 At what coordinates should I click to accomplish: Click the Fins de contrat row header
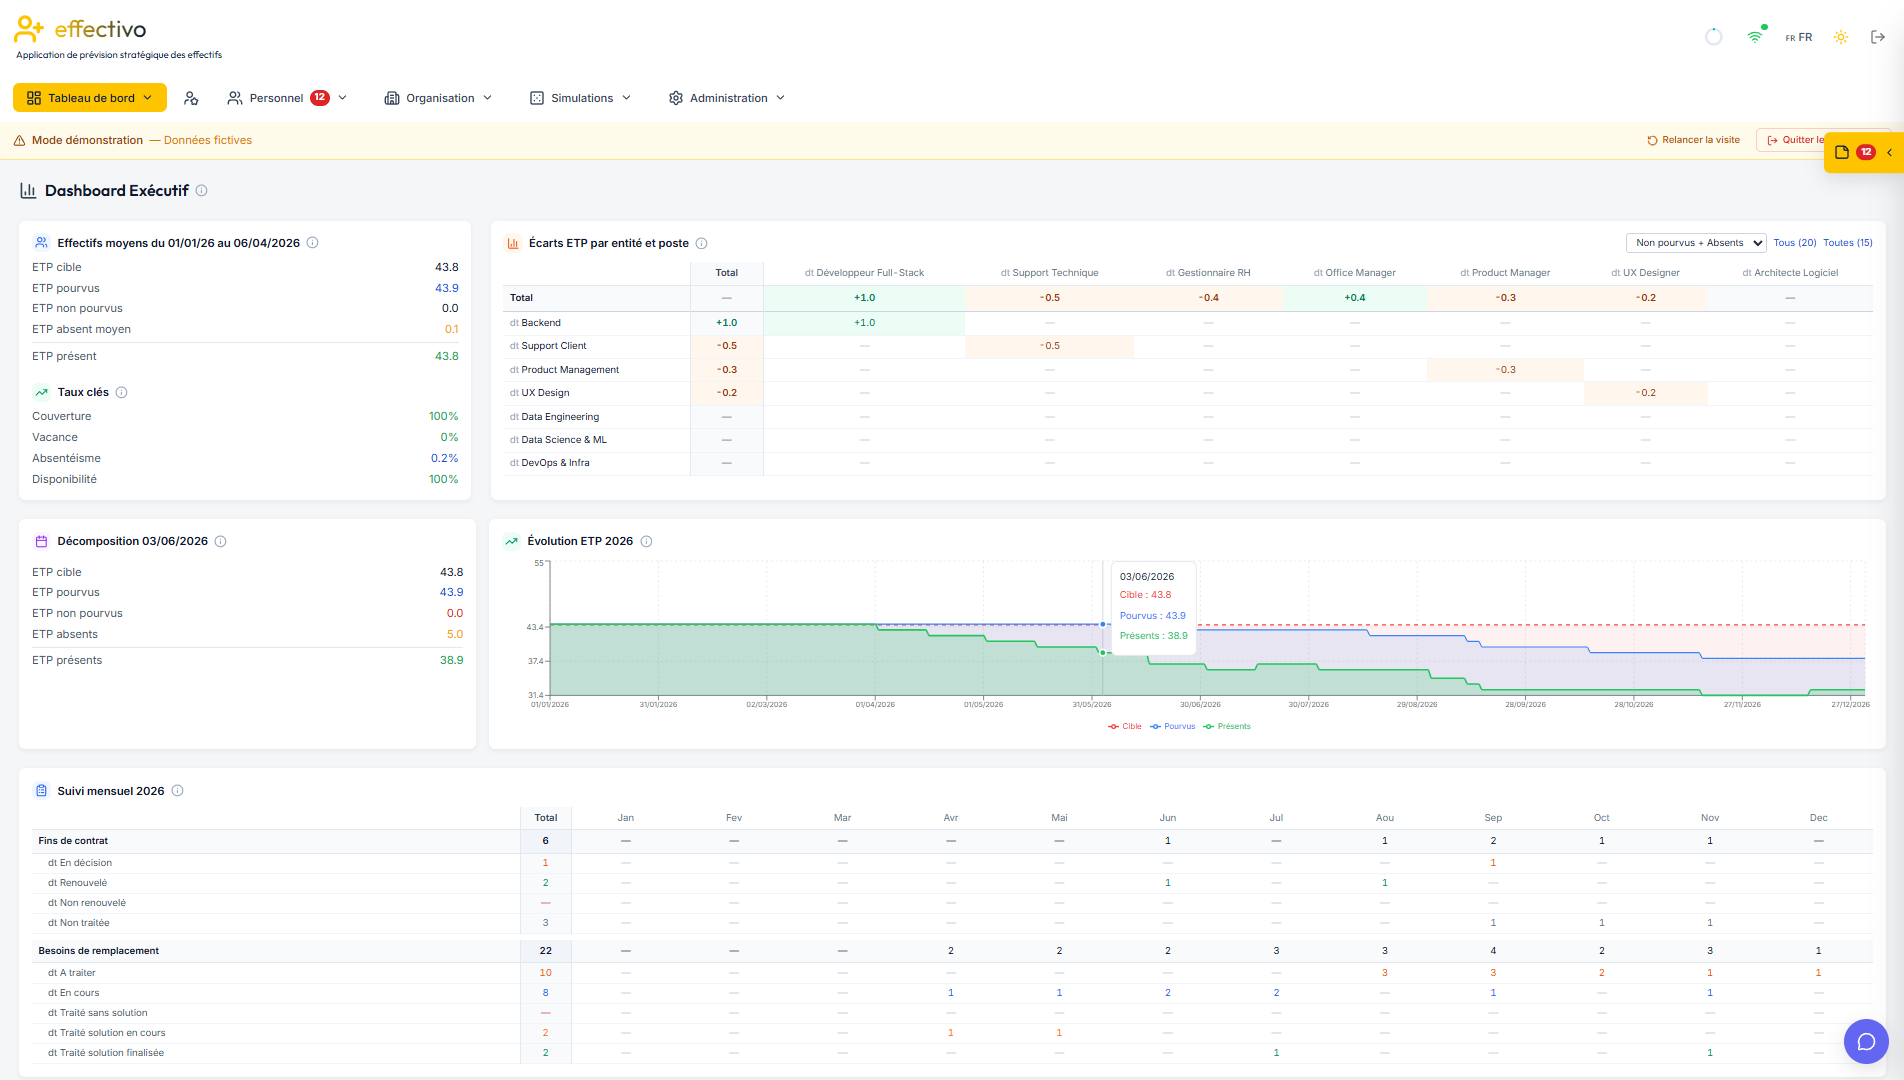click(73, 841)
